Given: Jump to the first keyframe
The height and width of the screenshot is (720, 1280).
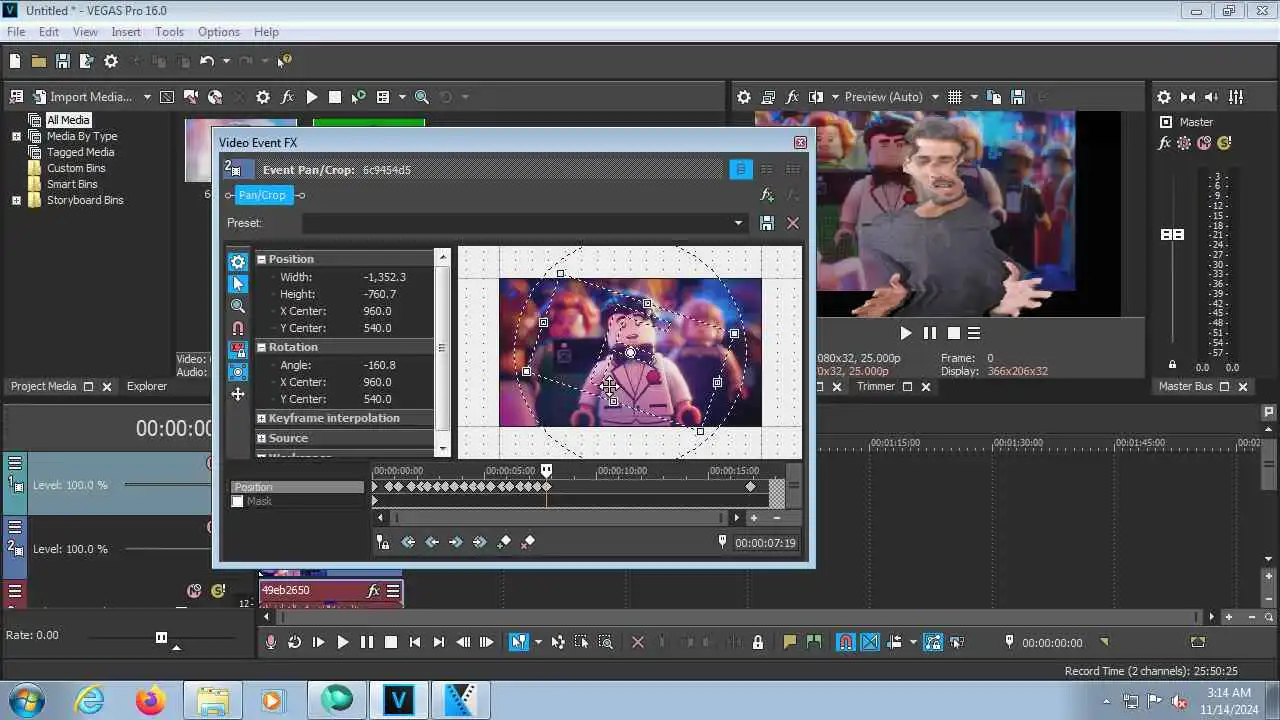Looking at the screenshot, I should (x=408, y=542).
